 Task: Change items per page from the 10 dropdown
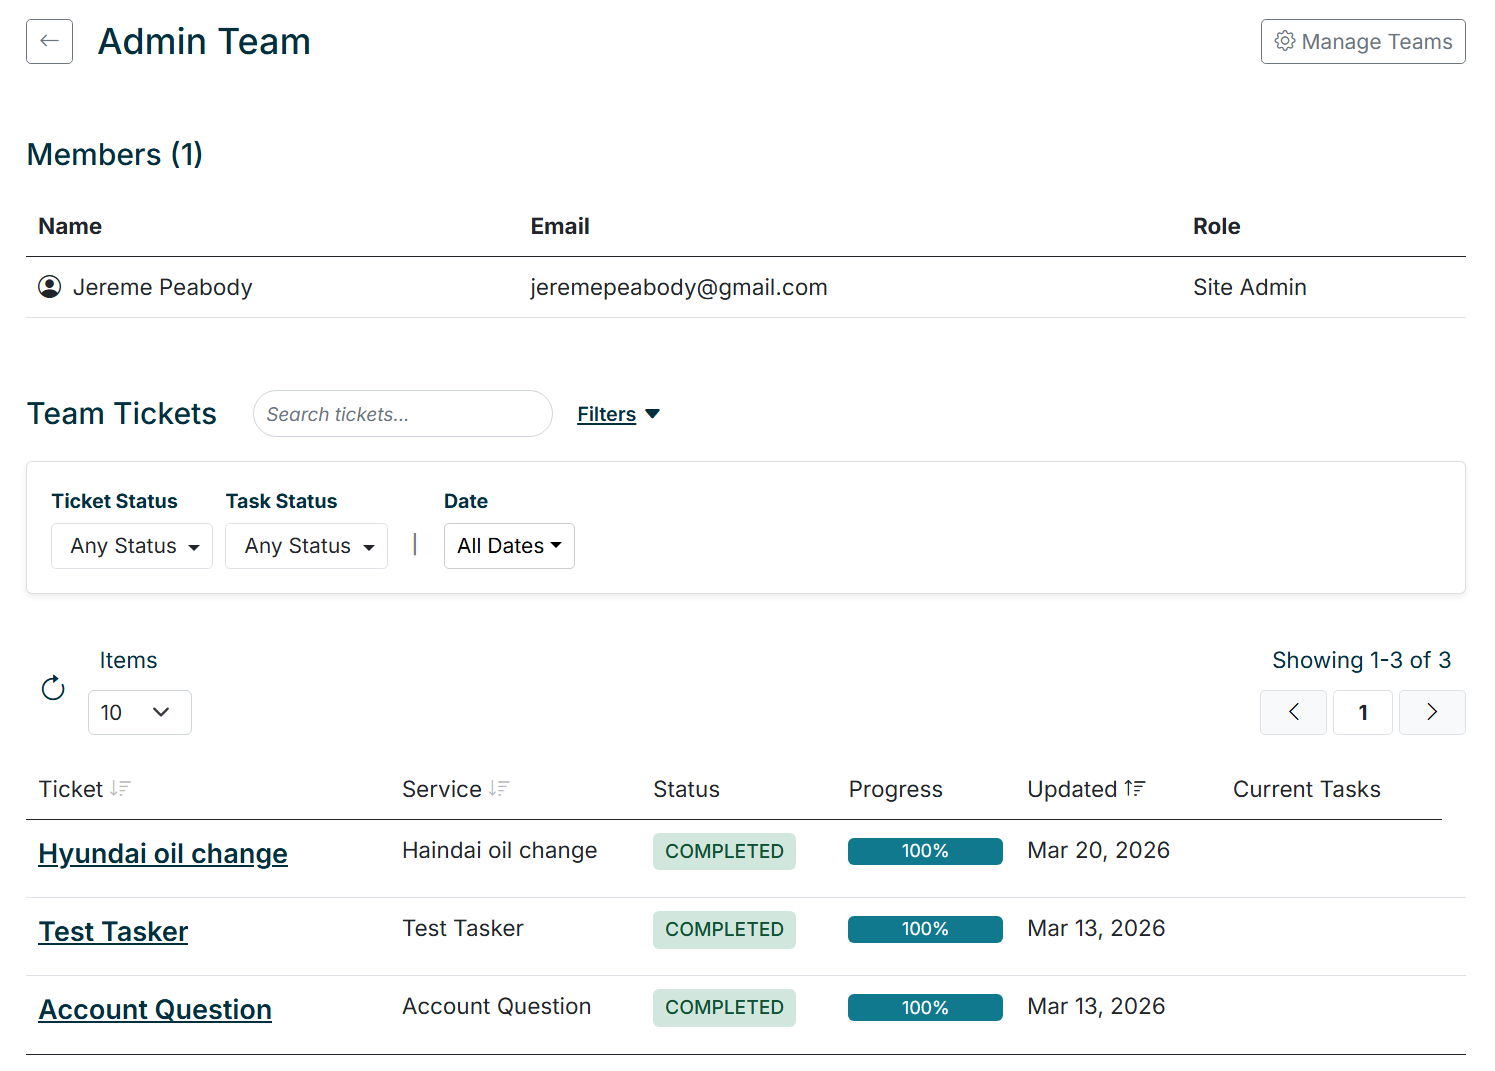pos(140,712)
